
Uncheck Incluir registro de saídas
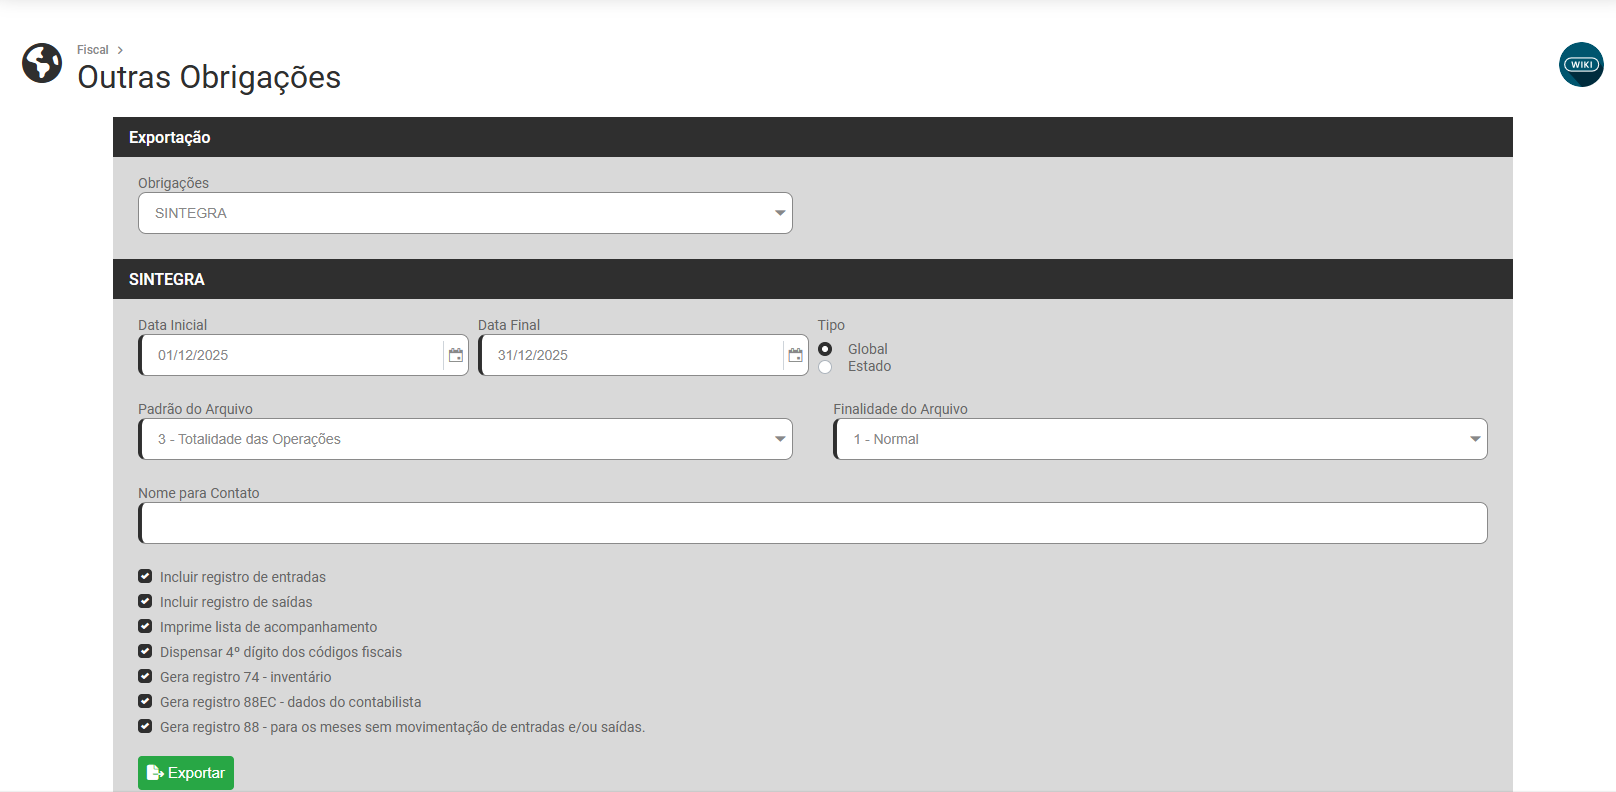pyautogui.click(x=145, y=602)
